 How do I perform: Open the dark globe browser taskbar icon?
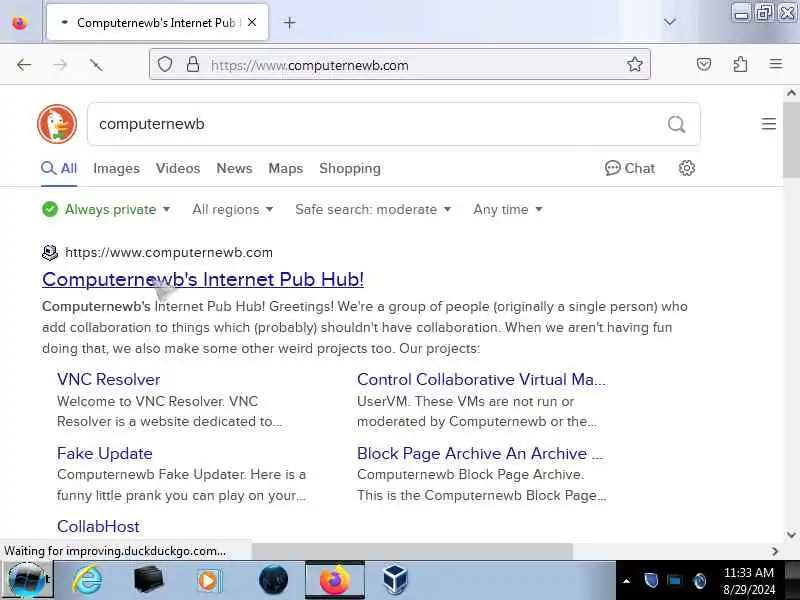(273, 580)
